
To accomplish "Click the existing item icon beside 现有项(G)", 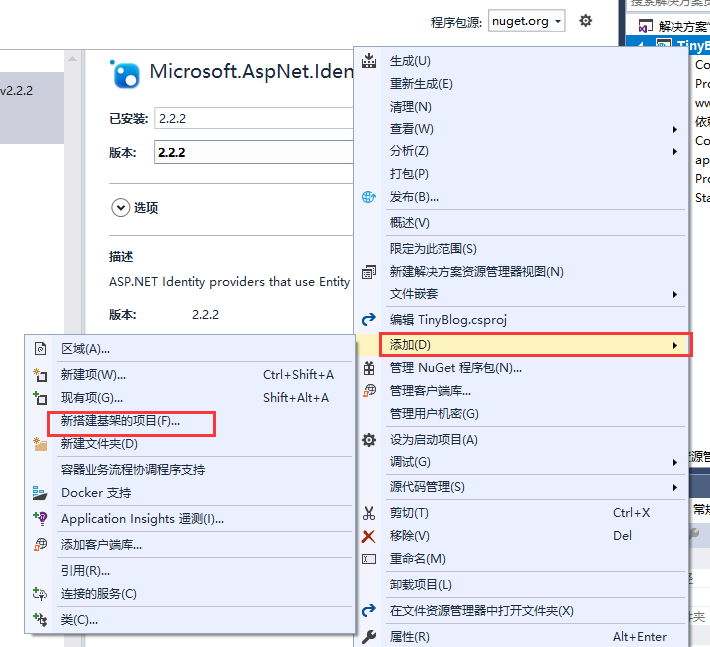I will 40,398.
